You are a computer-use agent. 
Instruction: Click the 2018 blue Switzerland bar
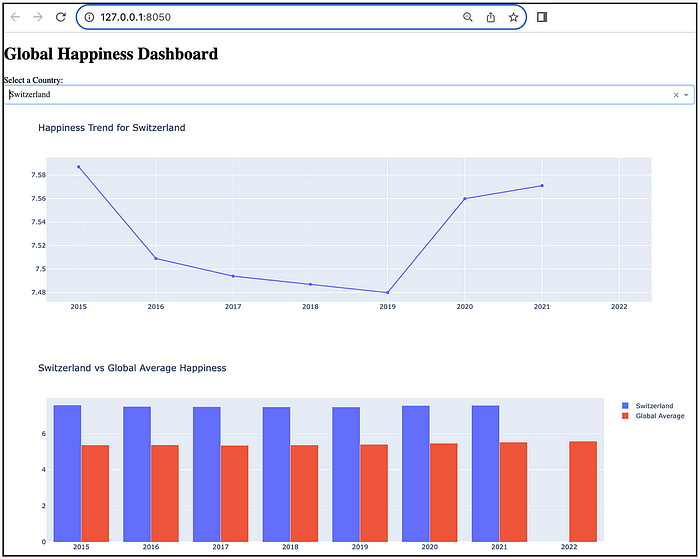(x=276, y=474)
